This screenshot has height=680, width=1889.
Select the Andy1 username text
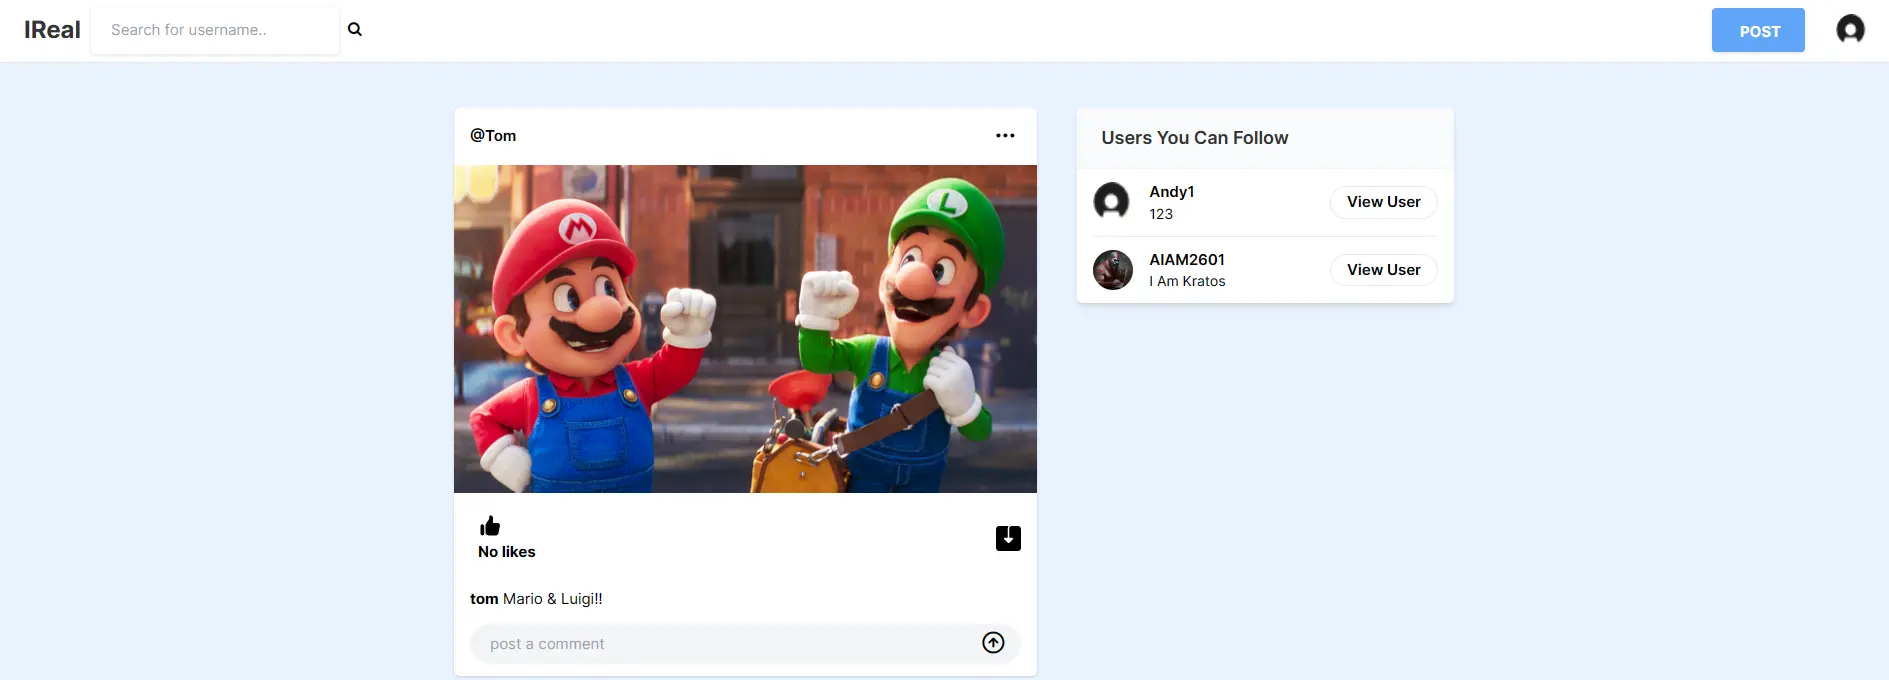coord(1171,192)
